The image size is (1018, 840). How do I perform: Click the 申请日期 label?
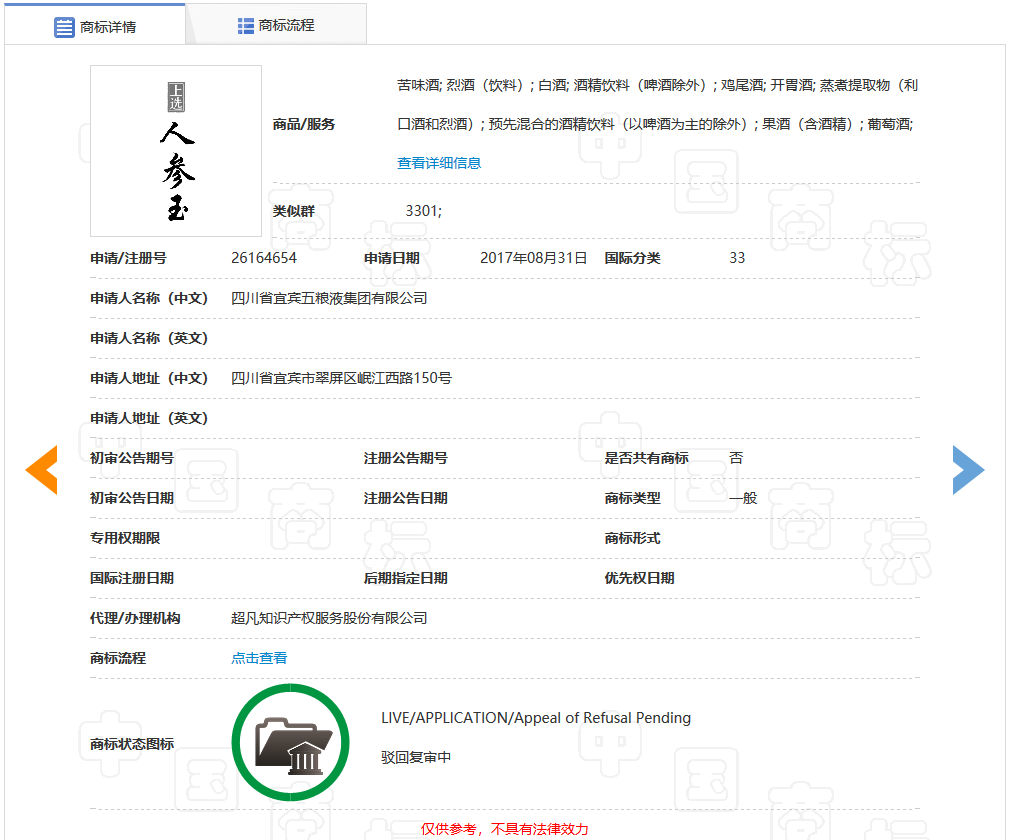point(391,258)
